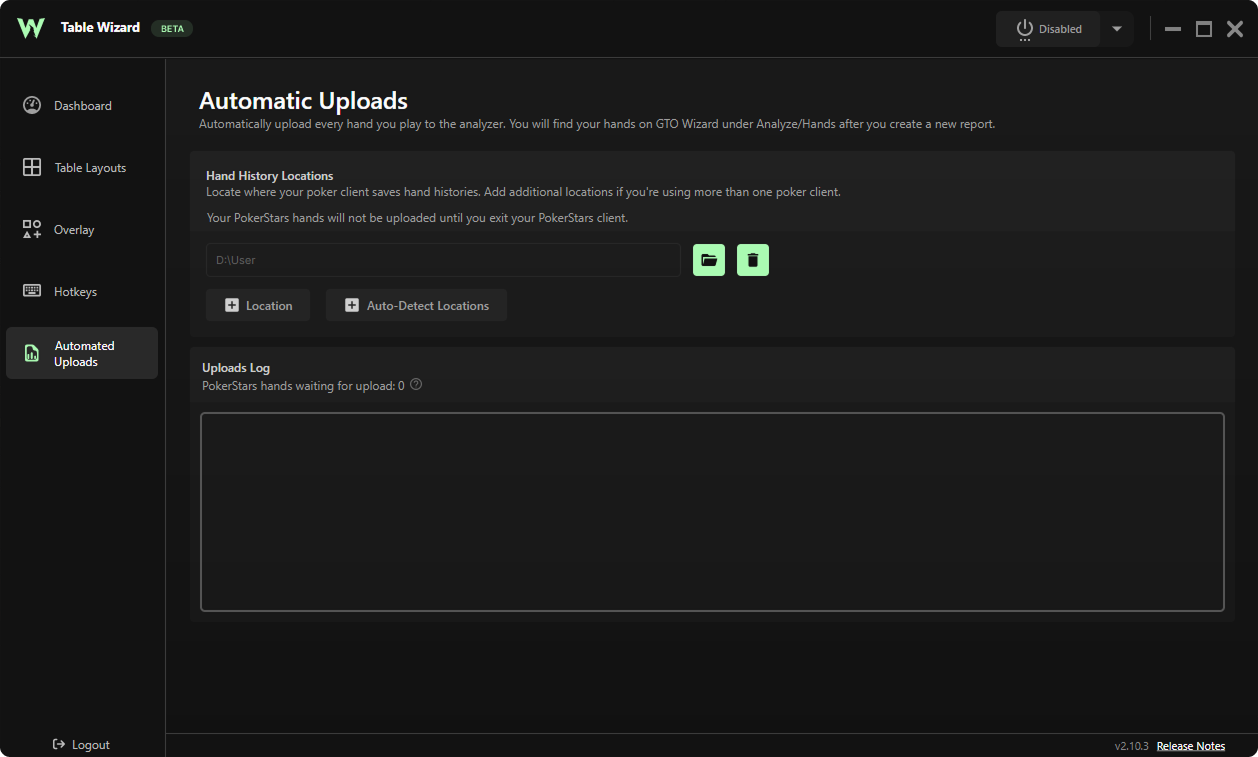Image resolution: width=1258 pixels, height=757 pixels.
Task: Browse for folder with green folder icon
Action: point(709,260)
